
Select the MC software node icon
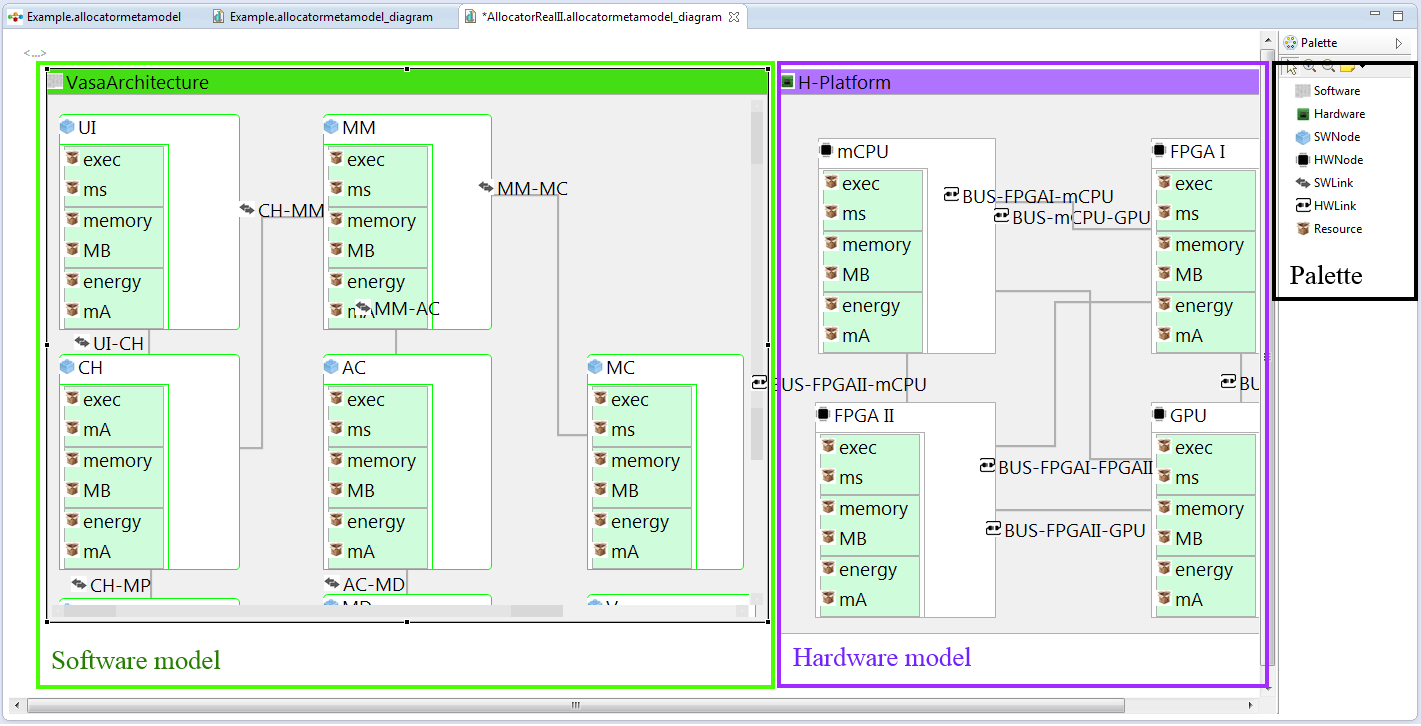point(595,367)
